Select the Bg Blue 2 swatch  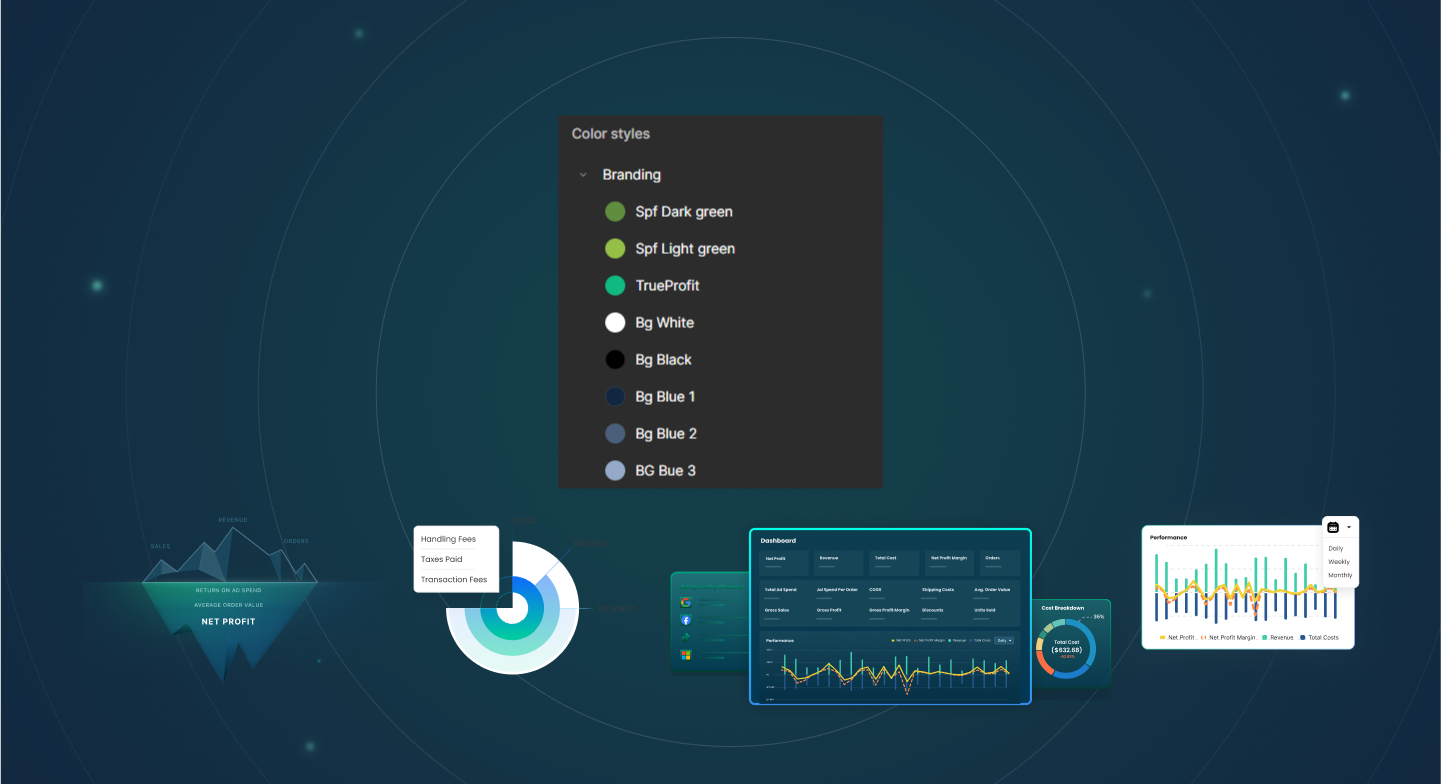point(615,434)
